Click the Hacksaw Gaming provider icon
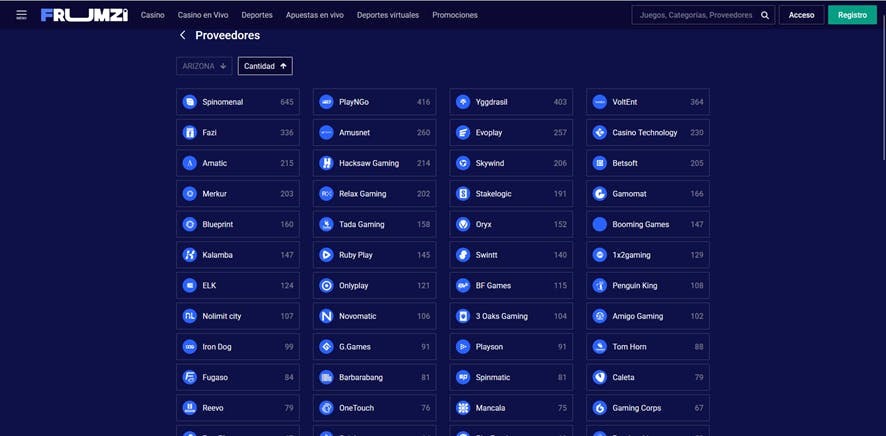This screenshot has height=436, width=886. point(326,163)
